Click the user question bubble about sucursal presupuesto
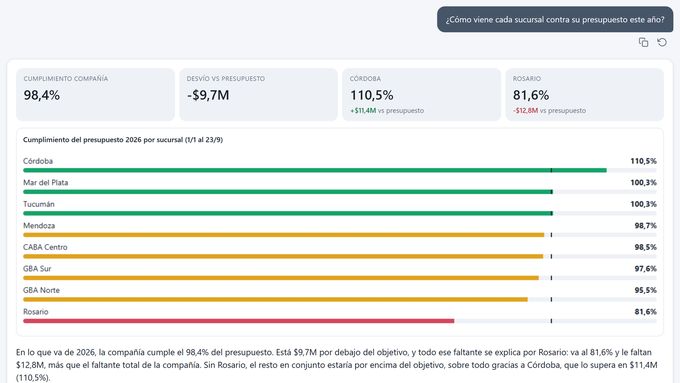 555,20
